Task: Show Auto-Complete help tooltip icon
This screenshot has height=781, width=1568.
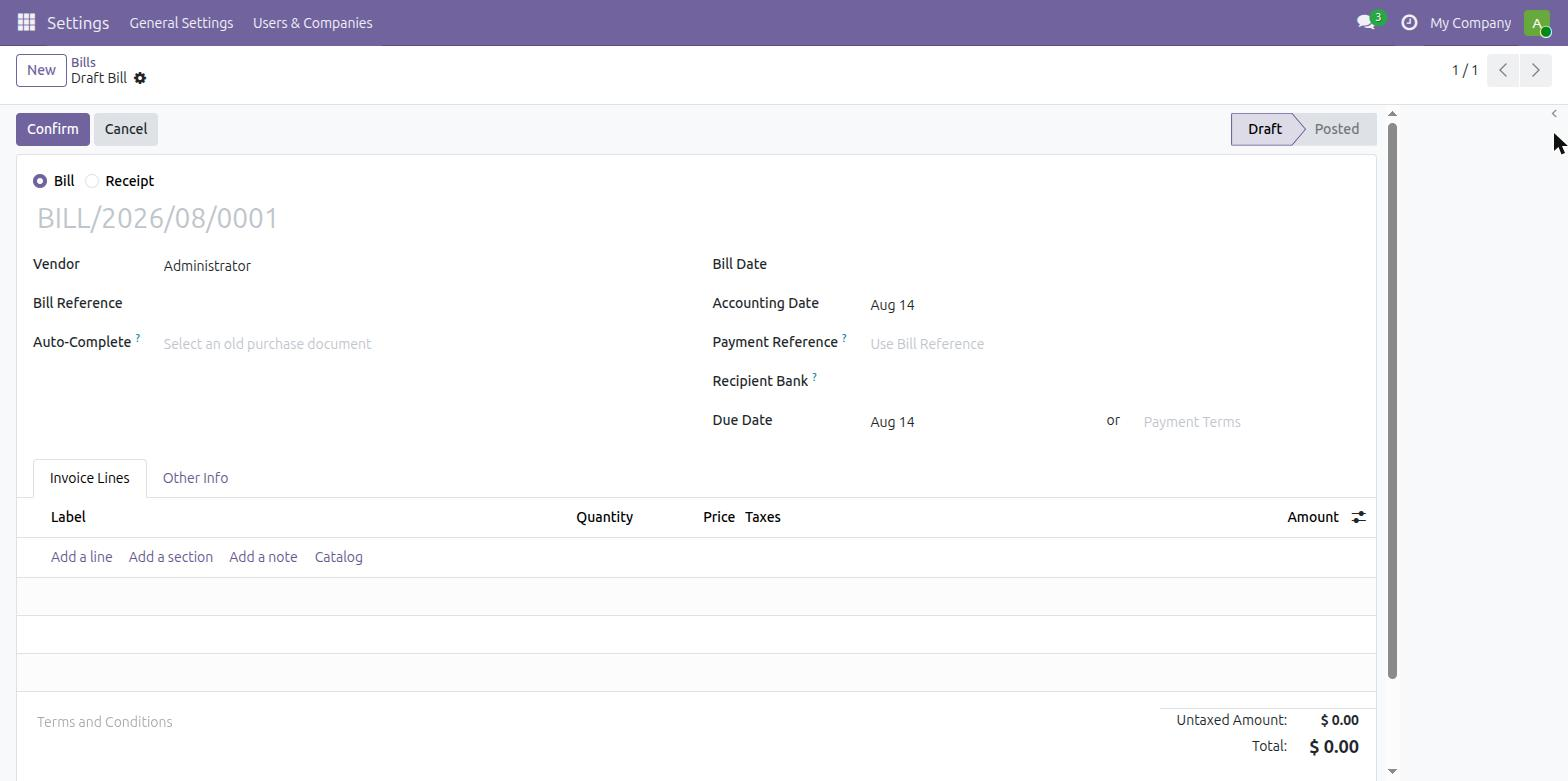Action: (x=138, y=338)
